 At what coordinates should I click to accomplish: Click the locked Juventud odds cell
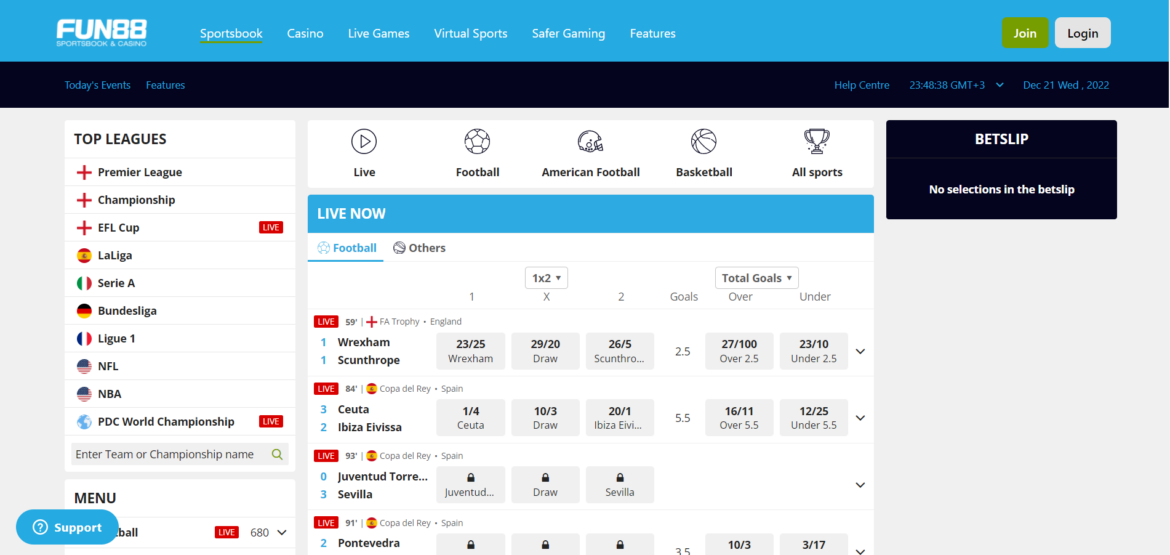(471, 485)
